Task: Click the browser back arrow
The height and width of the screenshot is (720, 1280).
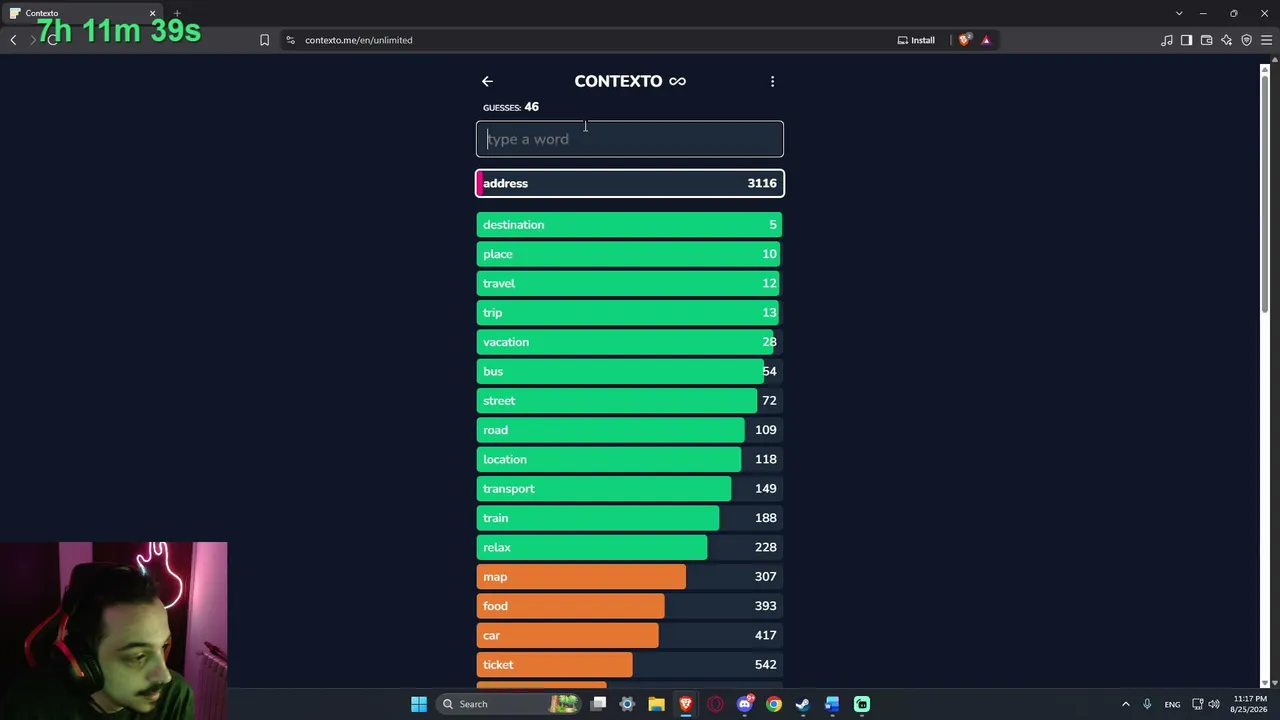Action: tap(13, 40)
